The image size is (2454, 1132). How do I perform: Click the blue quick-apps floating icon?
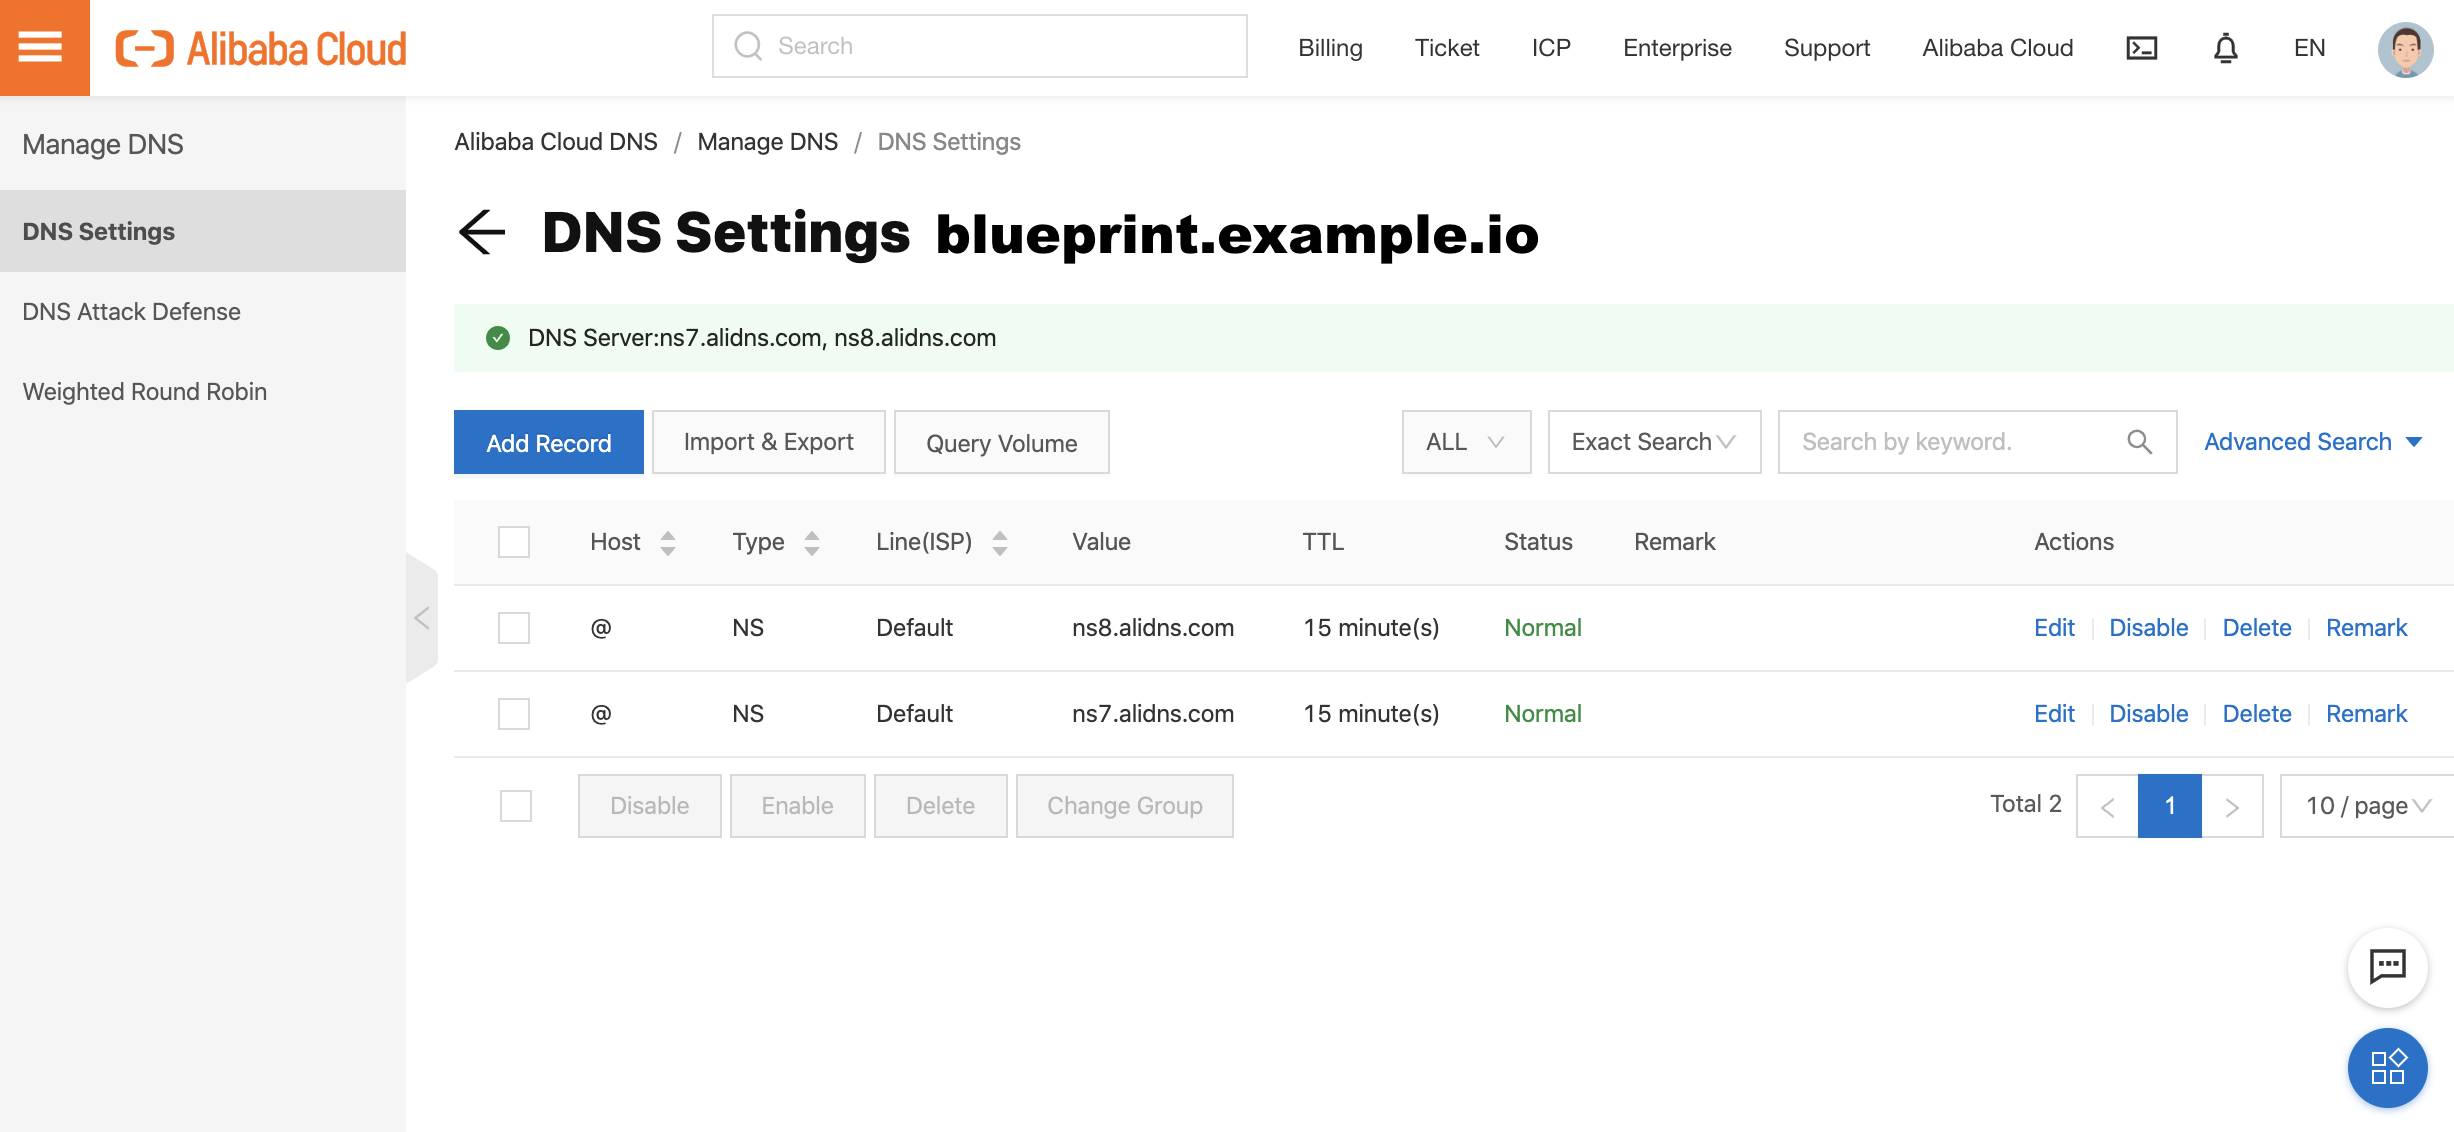[2387, 1067]
